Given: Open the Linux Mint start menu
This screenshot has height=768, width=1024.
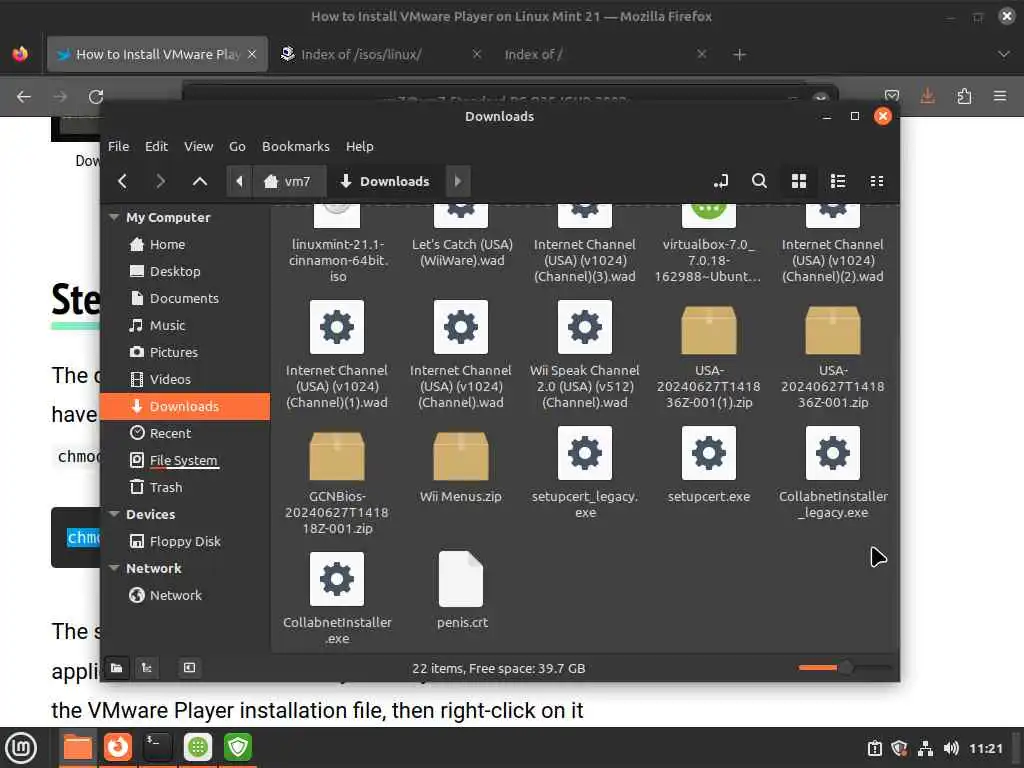Looking at the screenshot, I should pos(21,747).
